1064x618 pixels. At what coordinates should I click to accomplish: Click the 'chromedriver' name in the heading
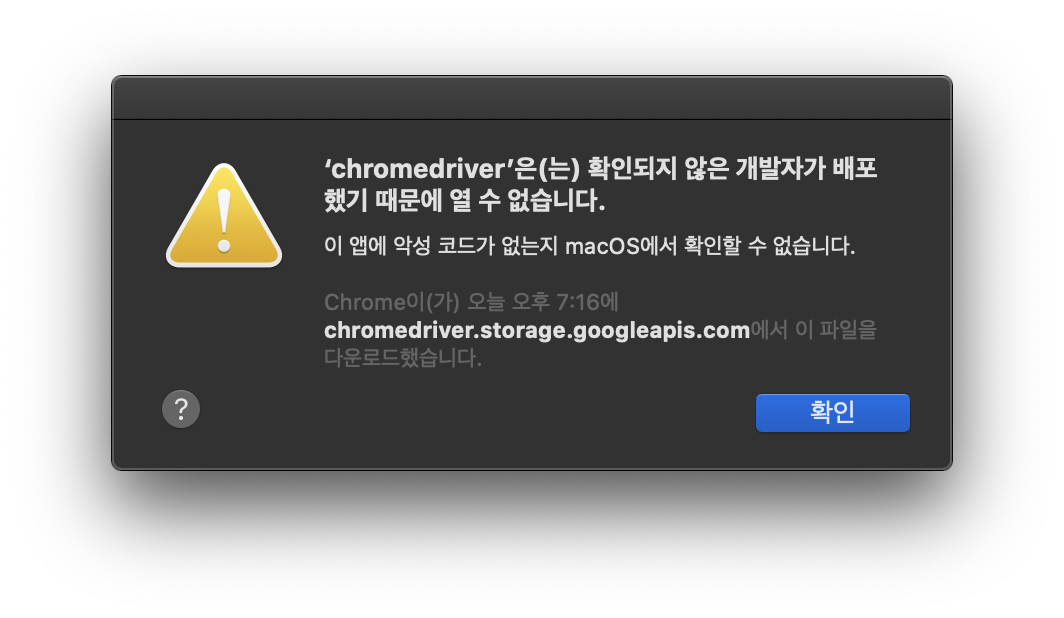click(419, 169)
